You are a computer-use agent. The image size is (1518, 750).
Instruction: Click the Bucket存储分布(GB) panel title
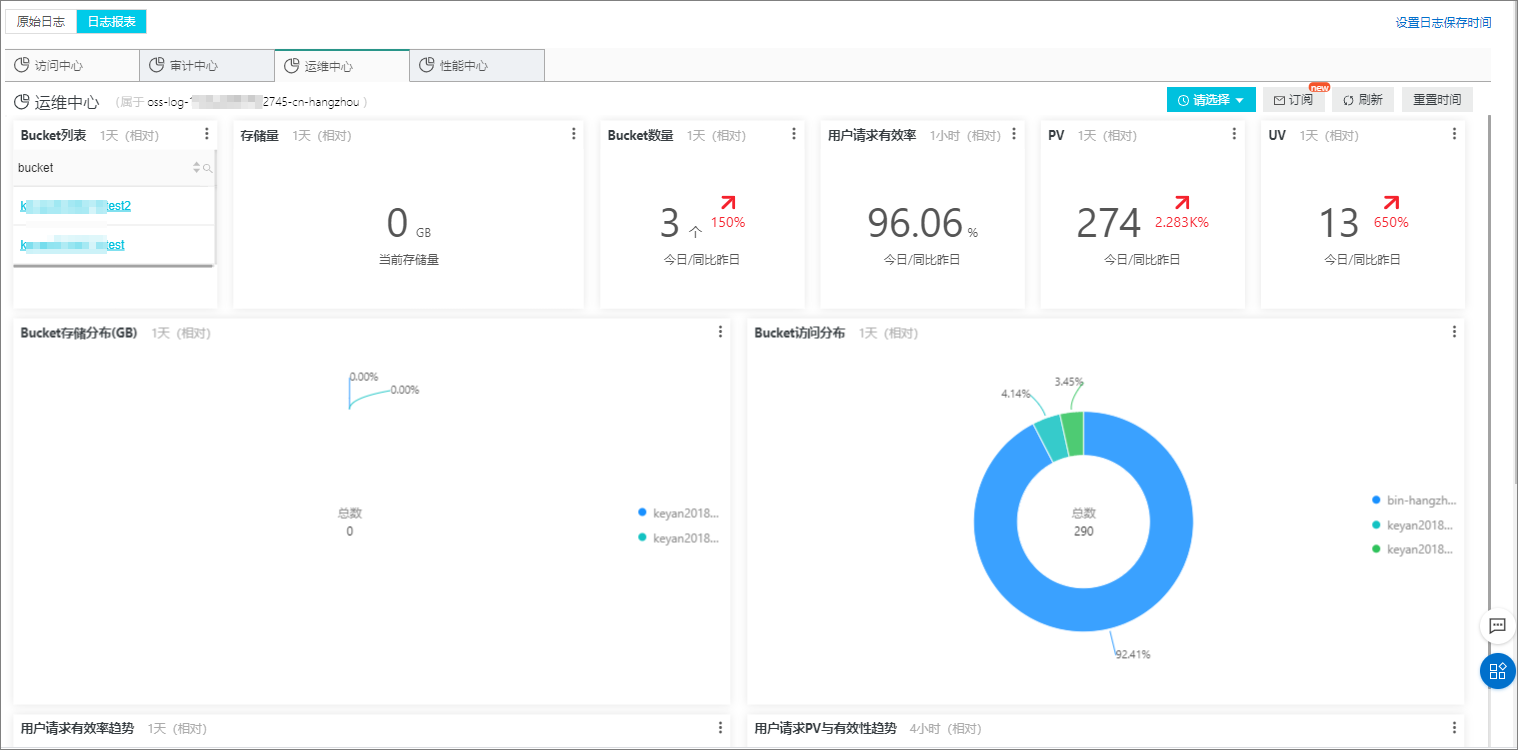tap(79, 333)
